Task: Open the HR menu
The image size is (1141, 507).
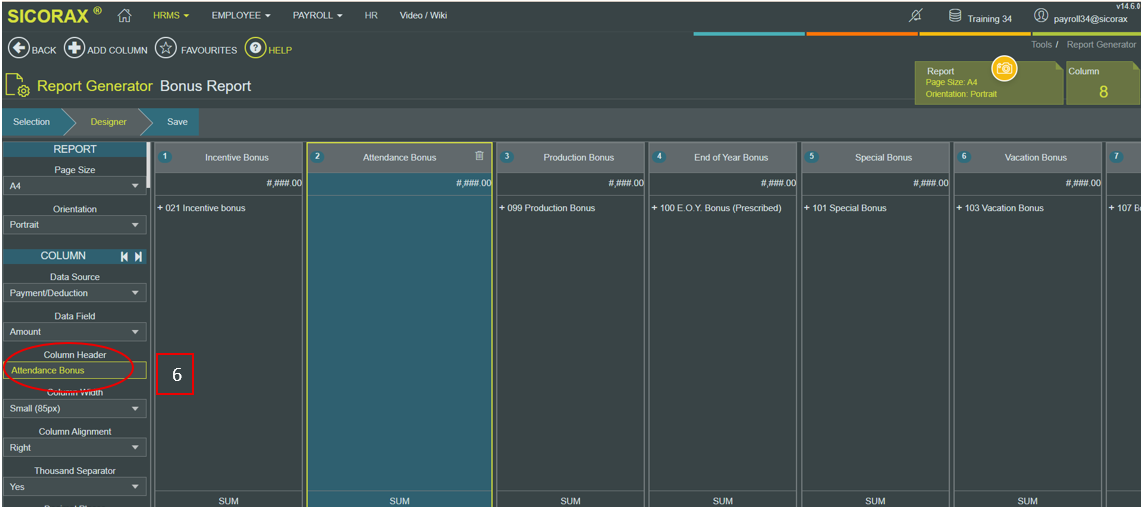Action: (x=371, y=15)
